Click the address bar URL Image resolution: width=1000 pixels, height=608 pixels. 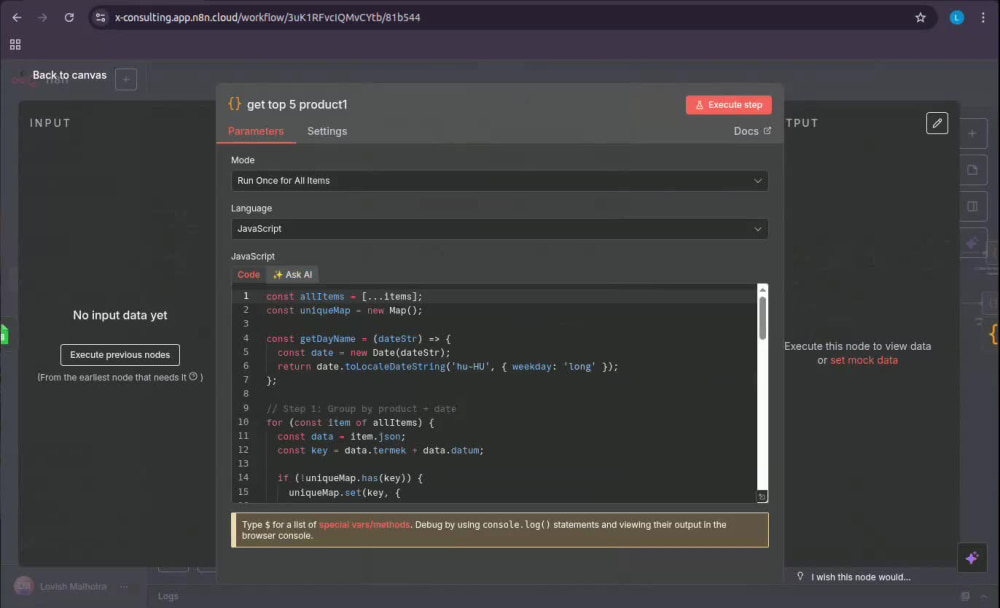click(267, 18)
